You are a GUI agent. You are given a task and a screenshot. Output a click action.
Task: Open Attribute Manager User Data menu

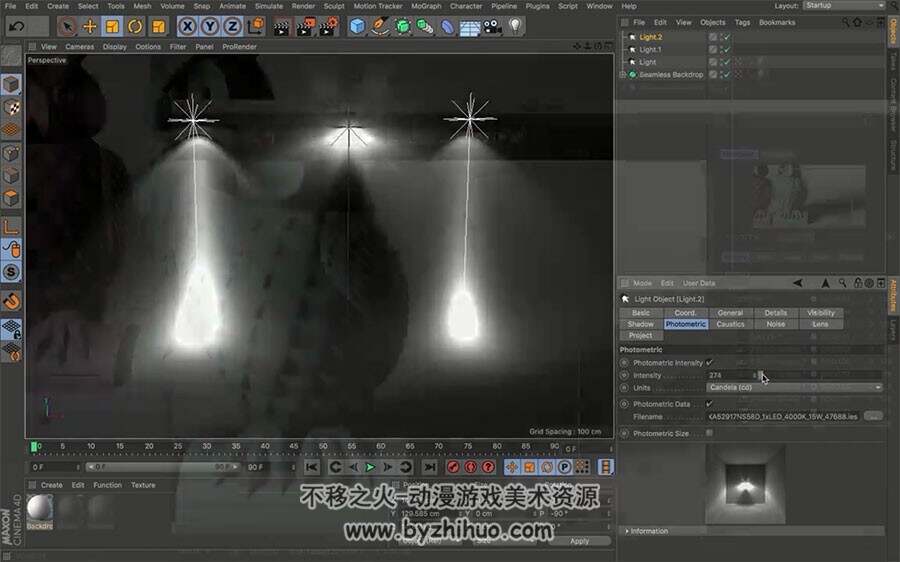(699, 283)
